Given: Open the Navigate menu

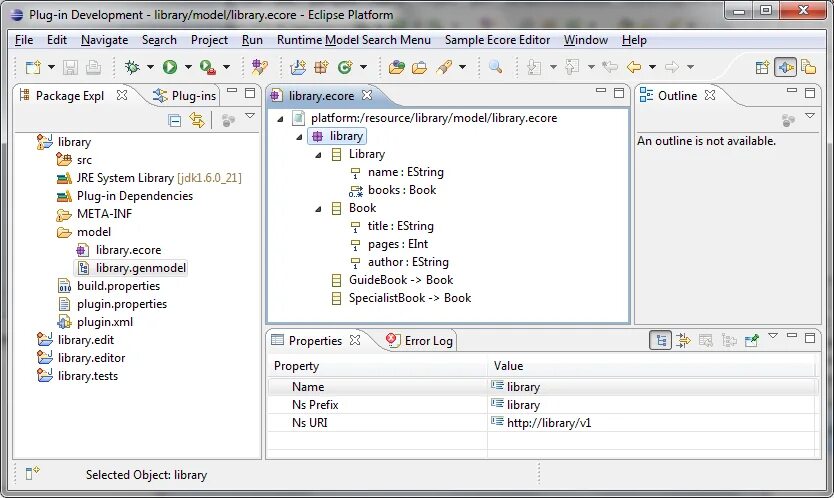Looking at the screenshot, I should pos(104,40).
